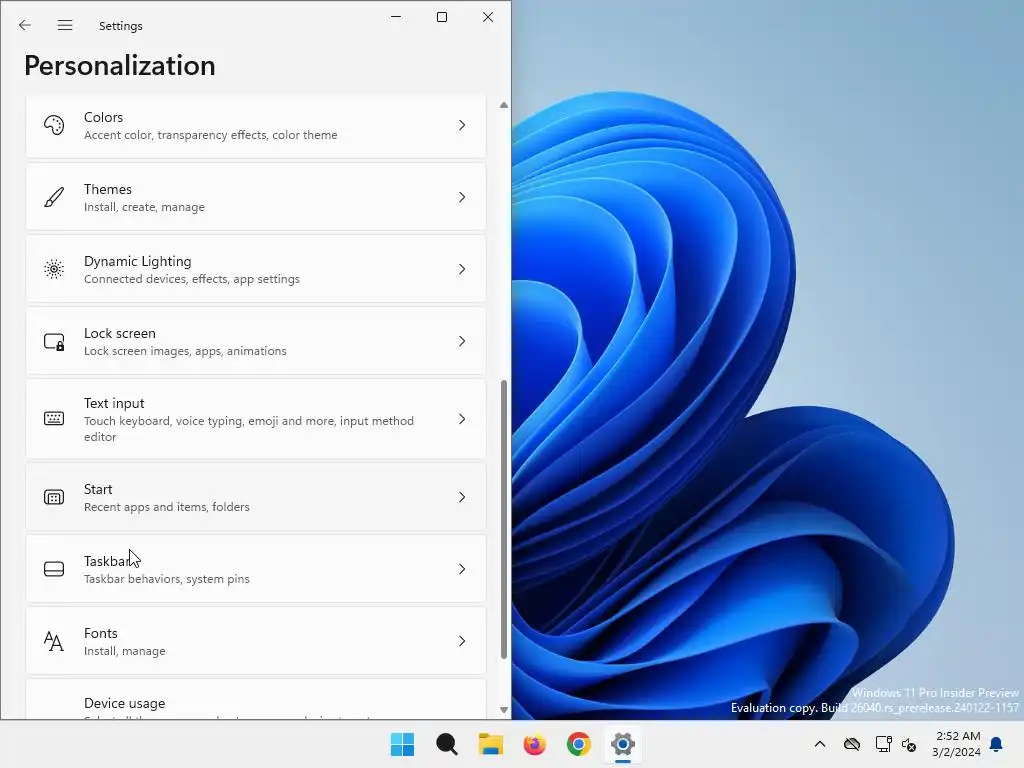The height and width of the screenshot is (768, 1024).
Task: Click the muted volume tray icon
Action: click(x=909, y=744)
